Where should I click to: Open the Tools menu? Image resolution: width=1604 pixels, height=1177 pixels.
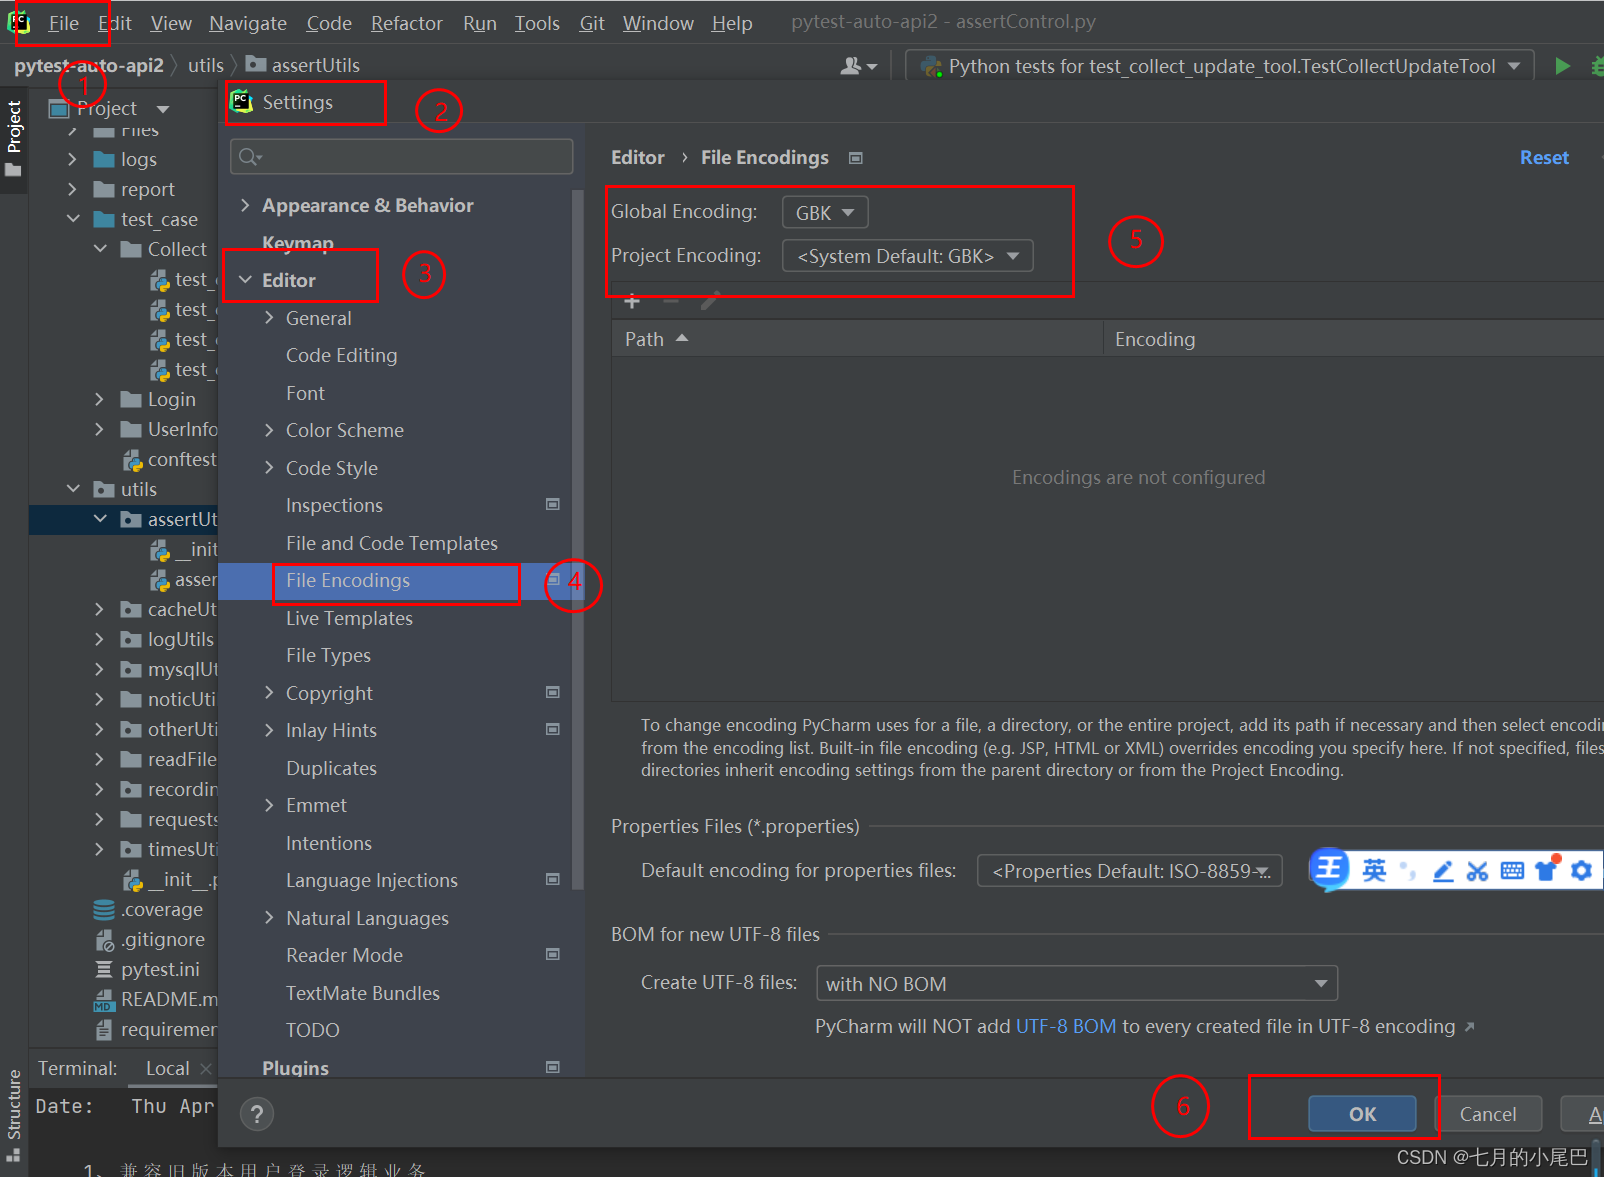point(537,23)
